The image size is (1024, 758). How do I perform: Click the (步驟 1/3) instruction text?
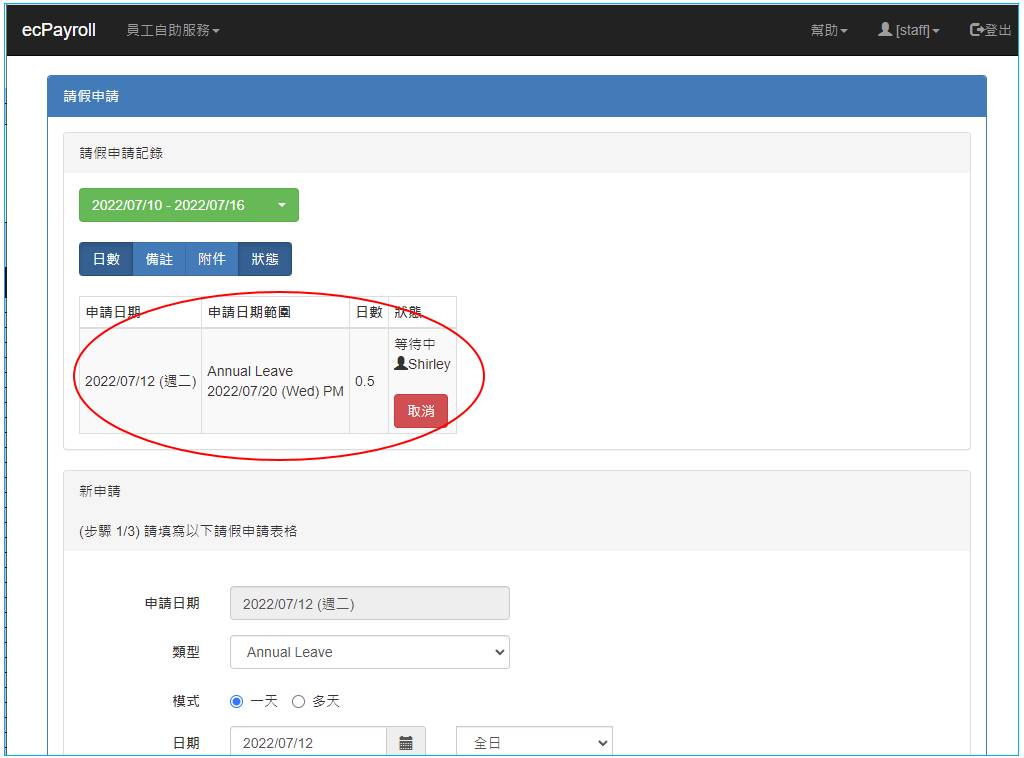[x=188, y=531]
